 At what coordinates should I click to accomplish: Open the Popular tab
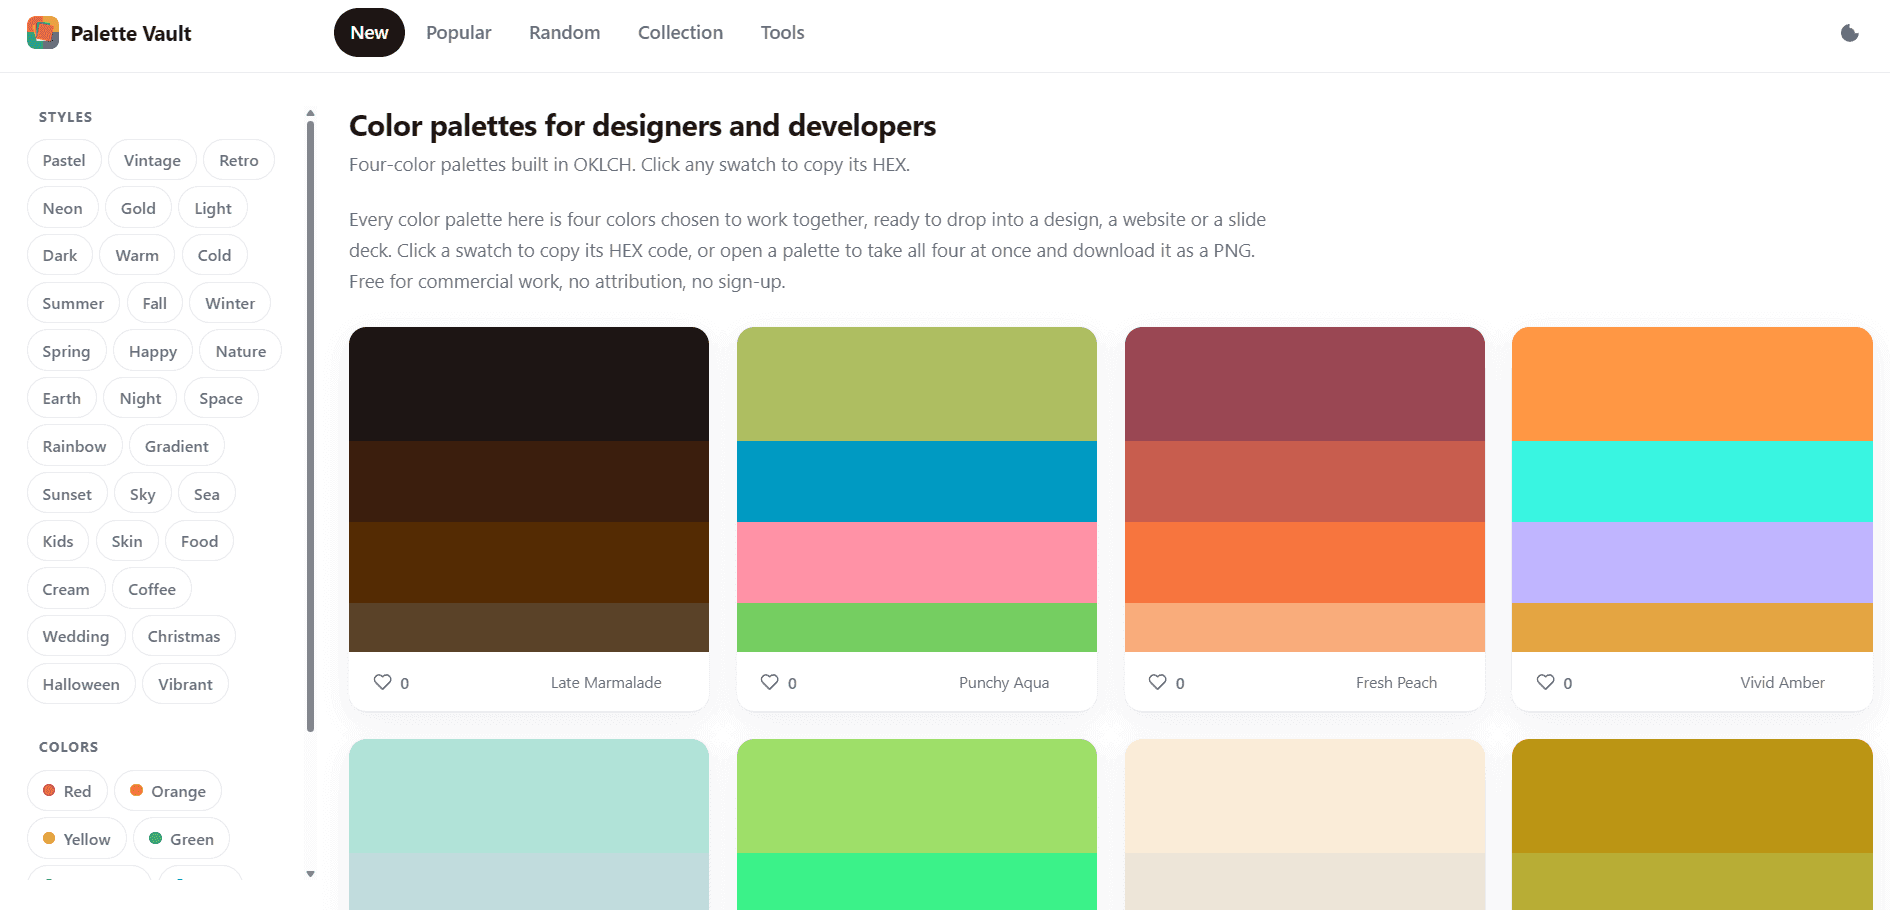click(x=459, y=33)
